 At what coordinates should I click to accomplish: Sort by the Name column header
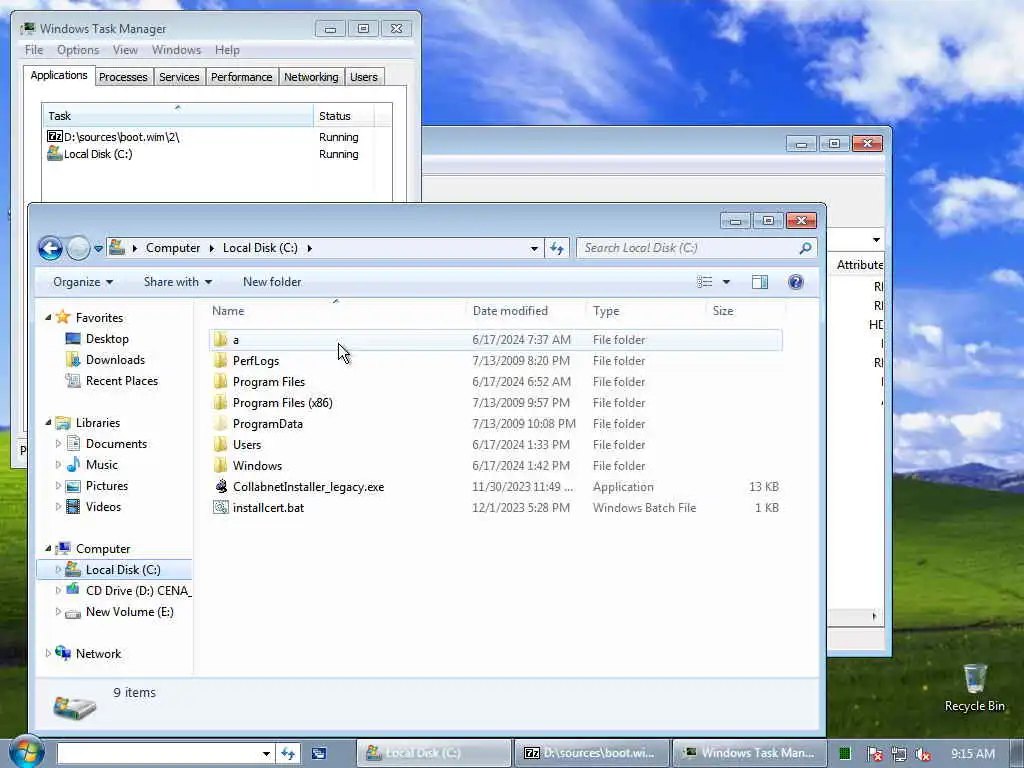pyautogui.click(x=336, y=311)
